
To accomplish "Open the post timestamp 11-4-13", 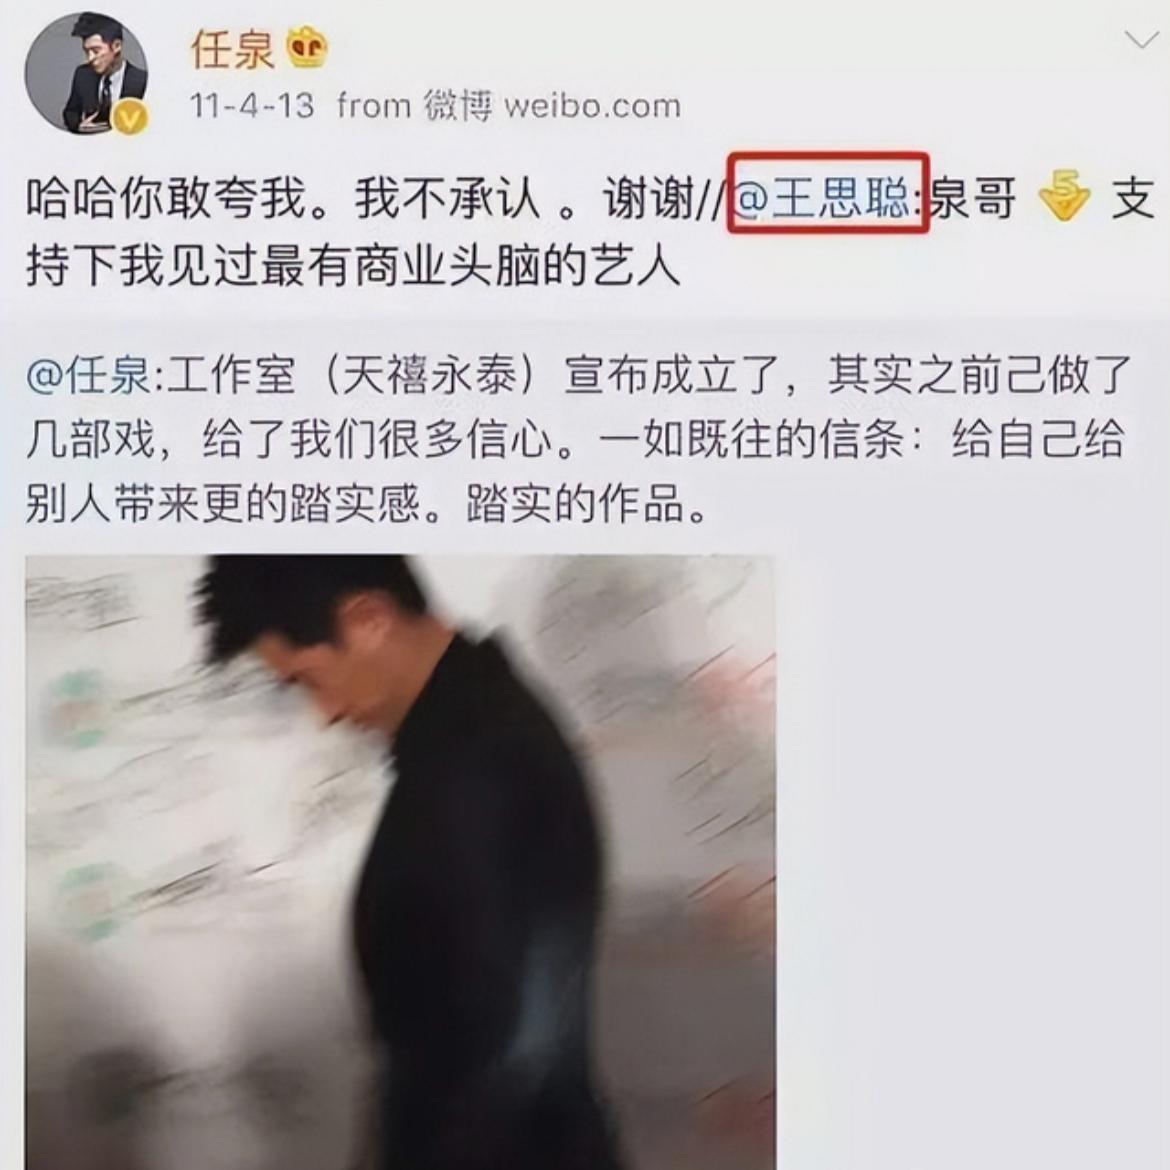I will [x=251, y=105].
